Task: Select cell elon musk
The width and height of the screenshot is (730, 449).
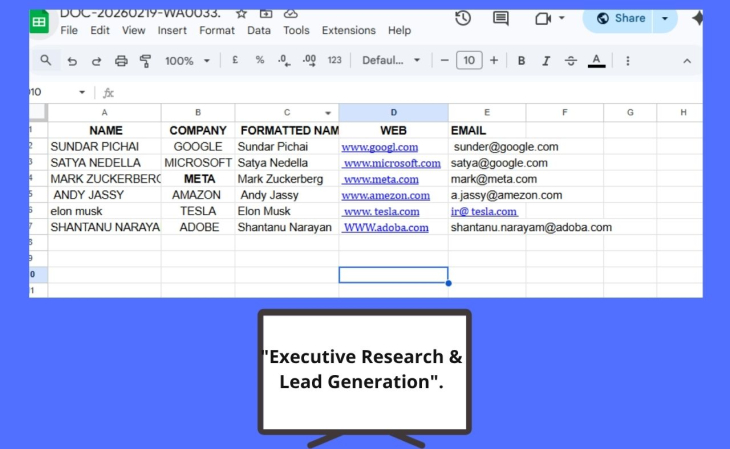Action: click(104, 211)
